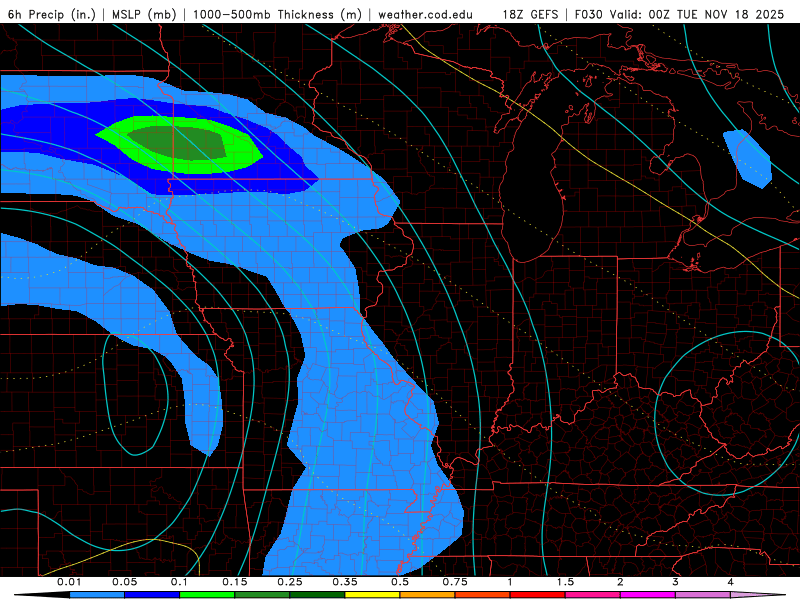The width and height of the screenshot is (800, 600).
Task: Click the "18Z GEFS" model run label
Action: point(530,14)
